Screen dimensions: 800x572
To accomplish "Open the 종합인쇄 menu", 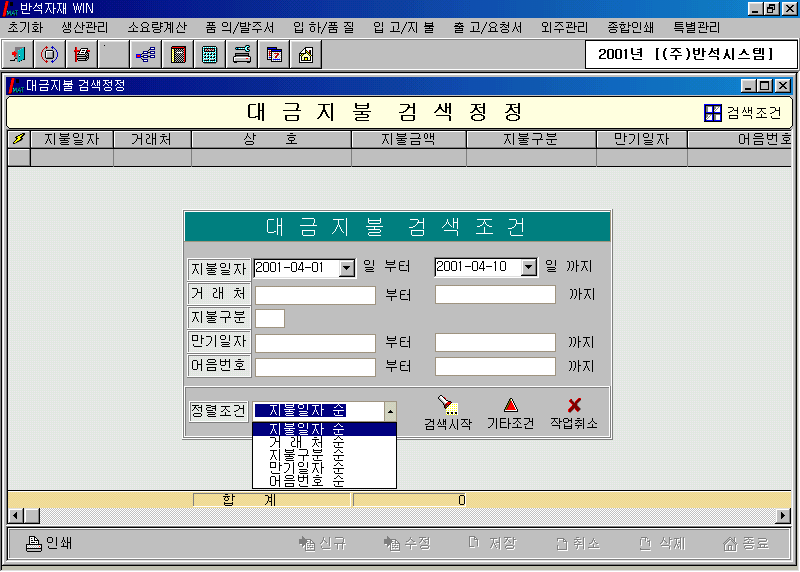I will (x=631, y=28).
